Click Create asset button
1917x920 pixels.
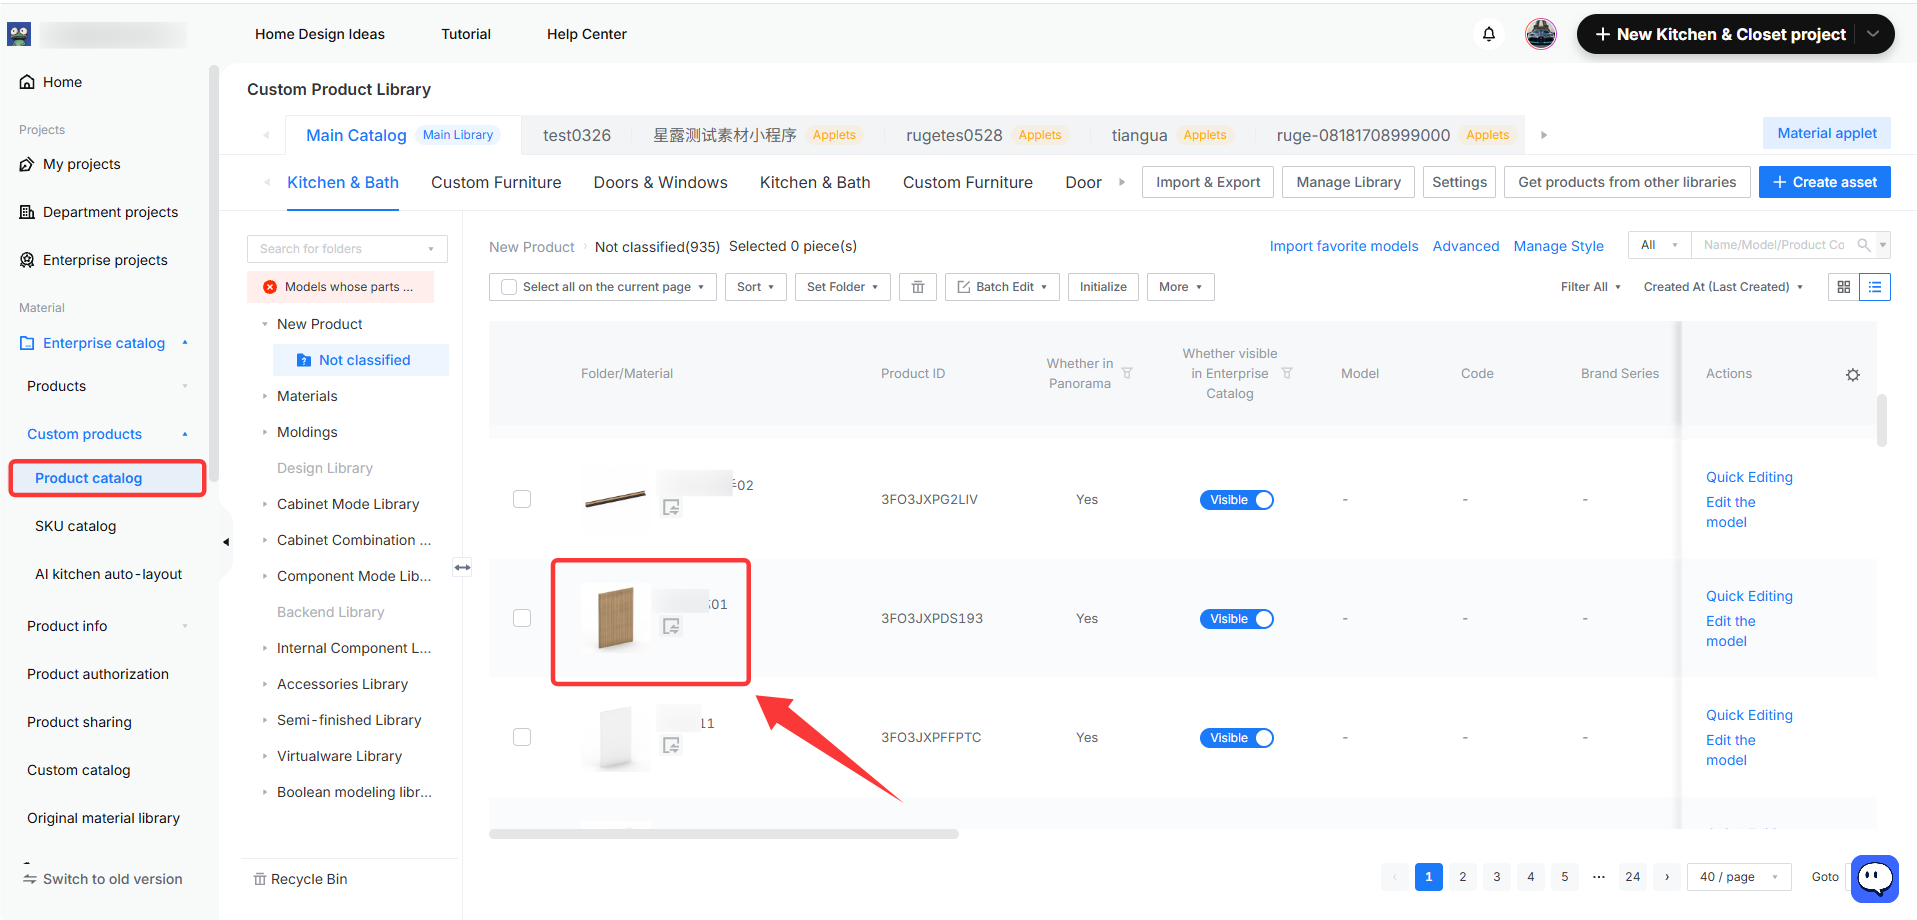point(1825,182)
